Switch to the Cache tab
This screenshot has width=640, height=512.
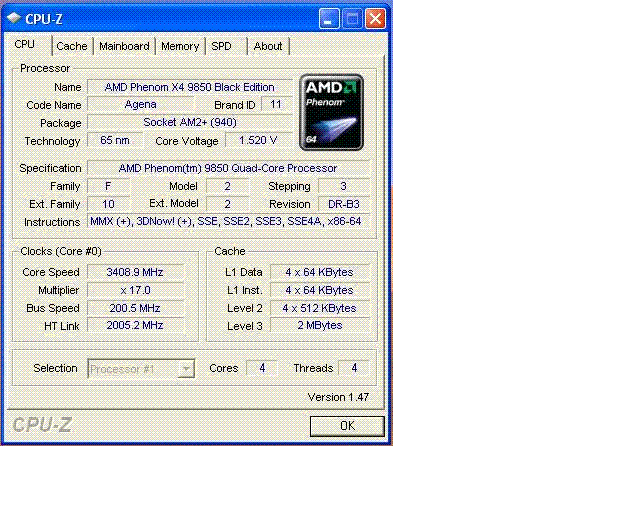(72, 46)
